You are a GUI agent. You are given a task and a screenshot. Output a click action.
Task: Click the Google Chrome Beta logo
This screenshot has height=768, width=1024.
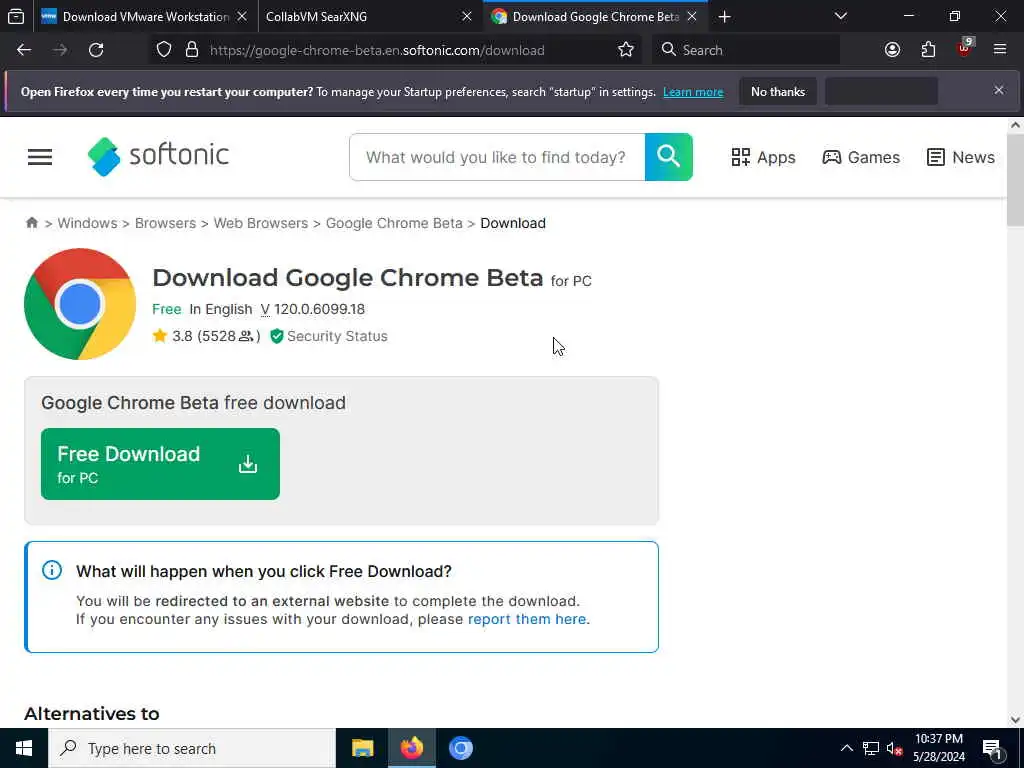point(80,304)
